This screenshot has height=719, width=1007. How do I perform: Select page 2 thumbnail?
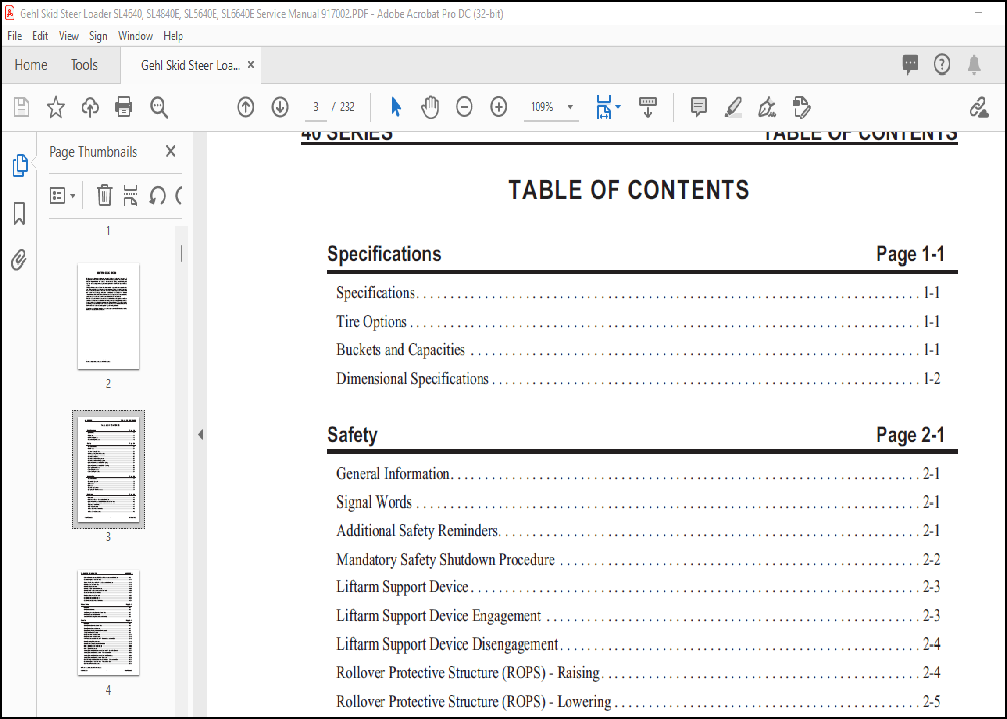(109, 316)
